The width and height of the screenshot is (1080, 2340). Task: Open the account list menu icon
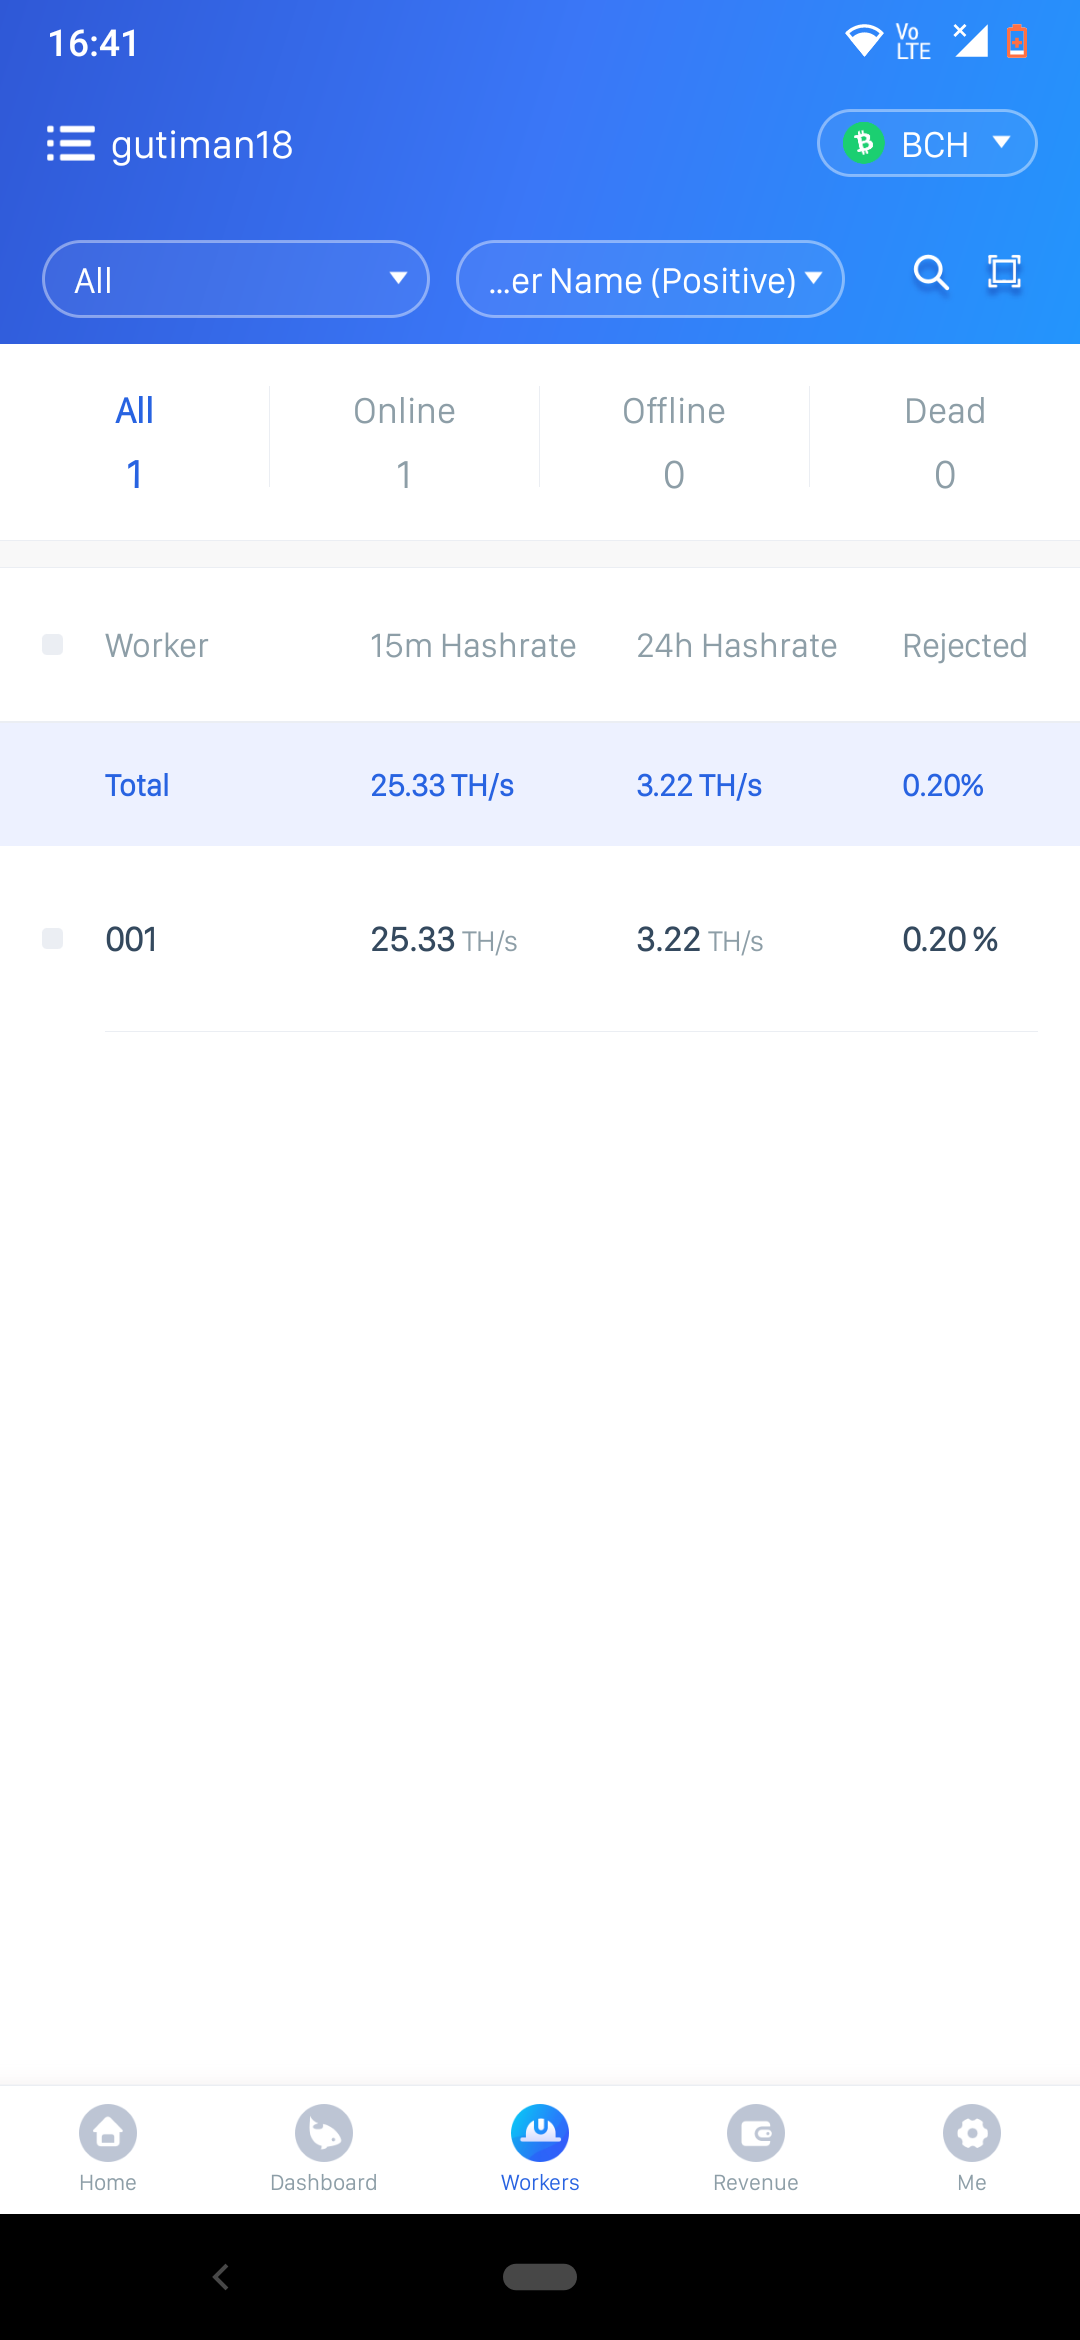pos(70,144)
